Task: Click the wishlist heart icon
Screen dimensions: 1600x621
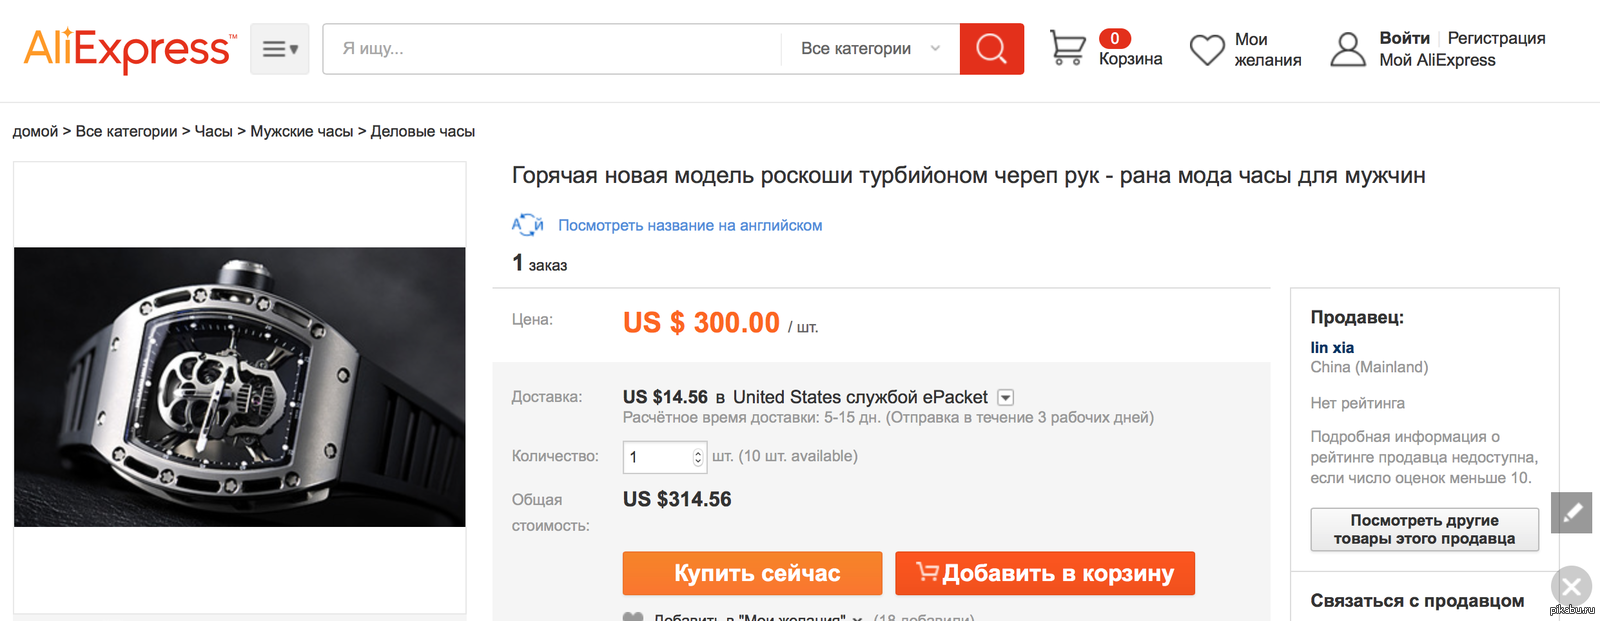Action: click(1207, 49)
